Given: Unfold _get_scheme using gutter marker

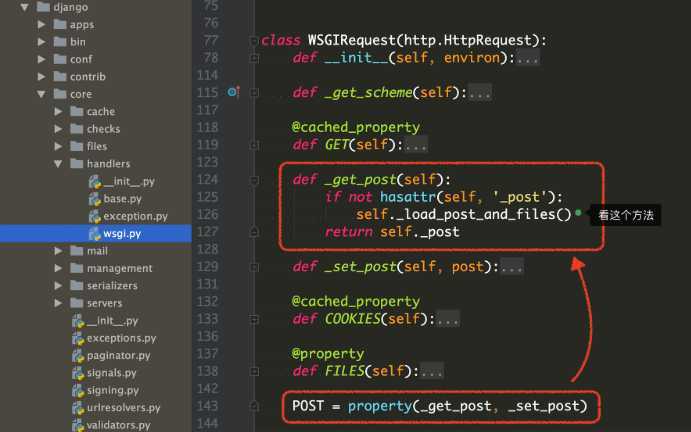Looking at the screenshot, I should click(254, 93).
